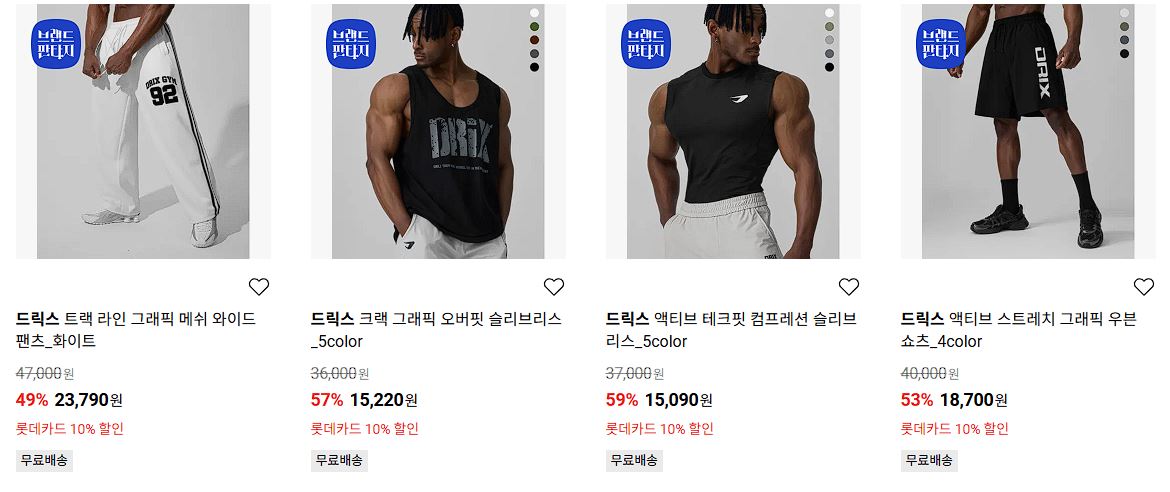Add crack graphic sleeveless to wishlist

tap(554, 287)
